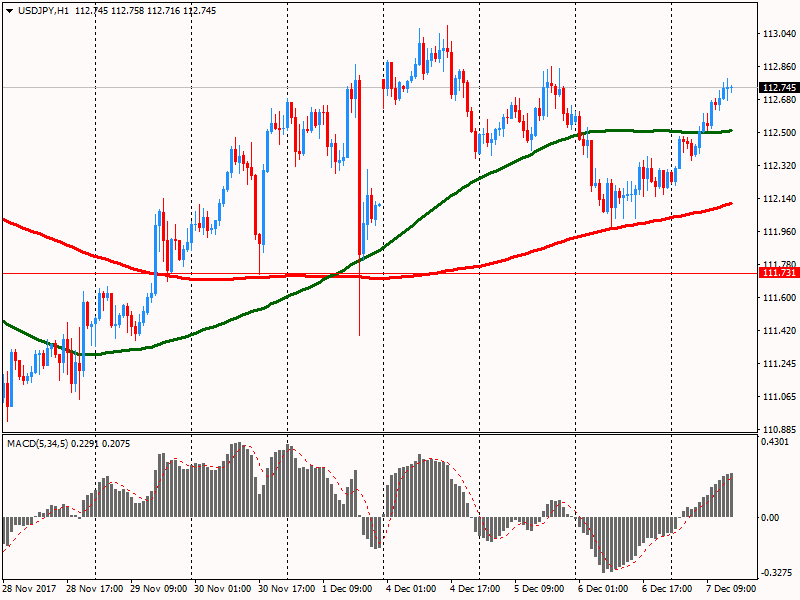Click the dropdown triangle beside USDJPY,H1
The width and height of the screenshot is (800, 600).
8,8
